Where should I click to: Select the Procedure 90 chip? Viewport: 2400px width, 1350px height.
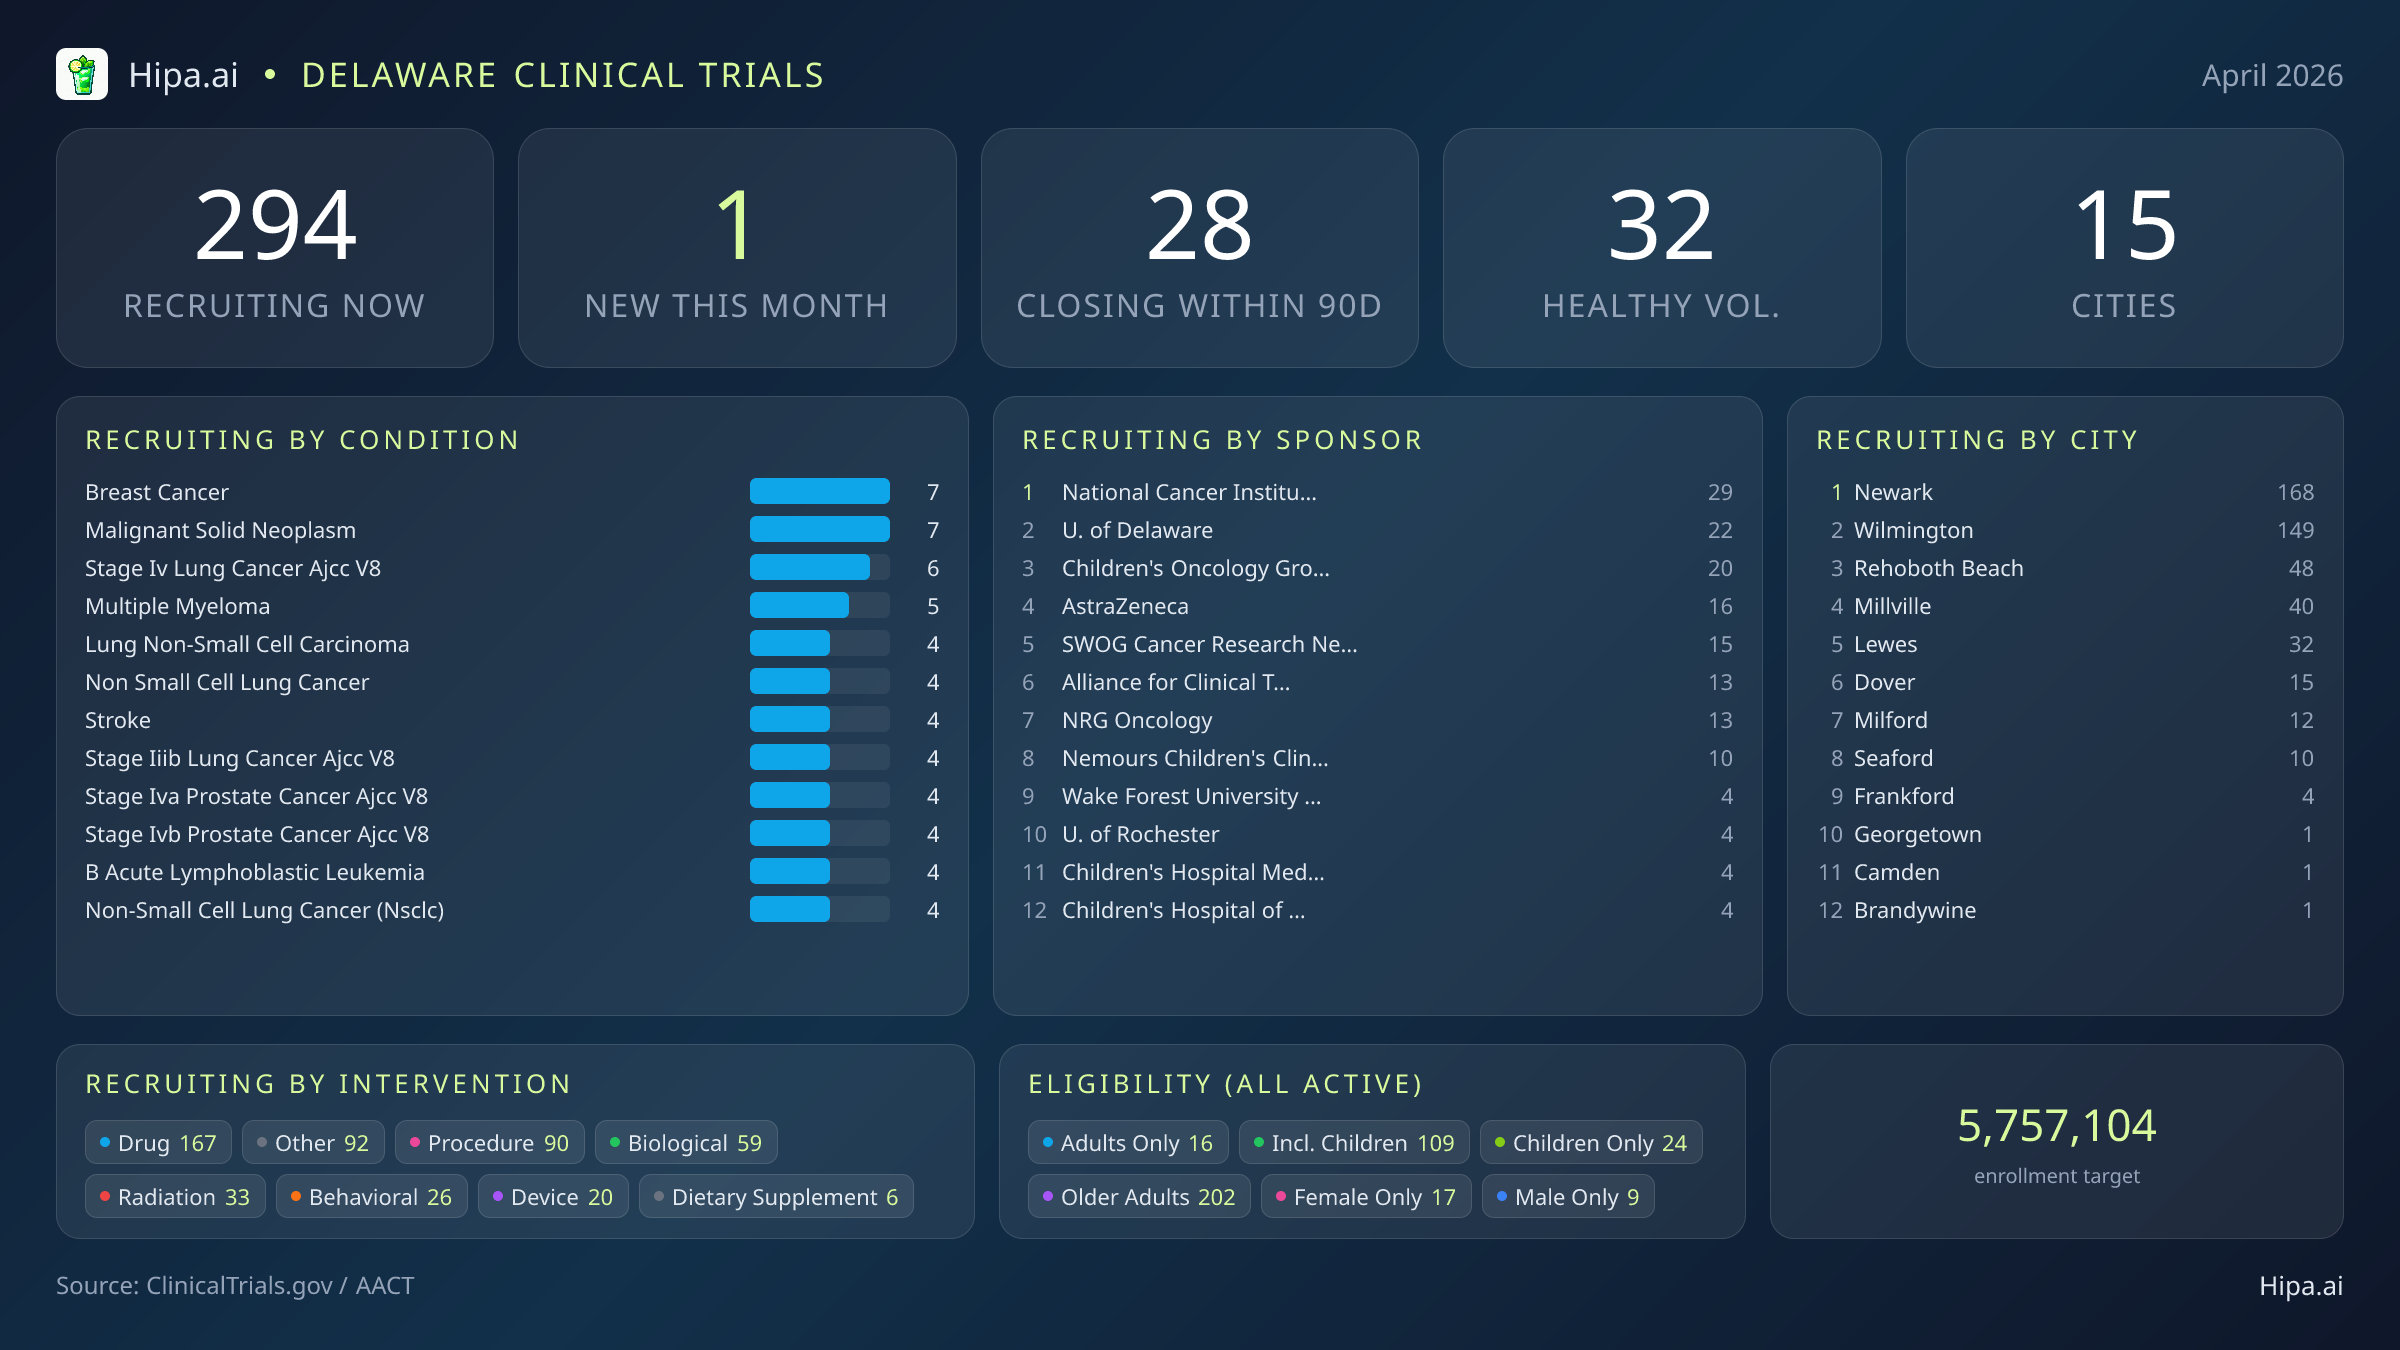pyautogui.click(x=490, y=1143)
